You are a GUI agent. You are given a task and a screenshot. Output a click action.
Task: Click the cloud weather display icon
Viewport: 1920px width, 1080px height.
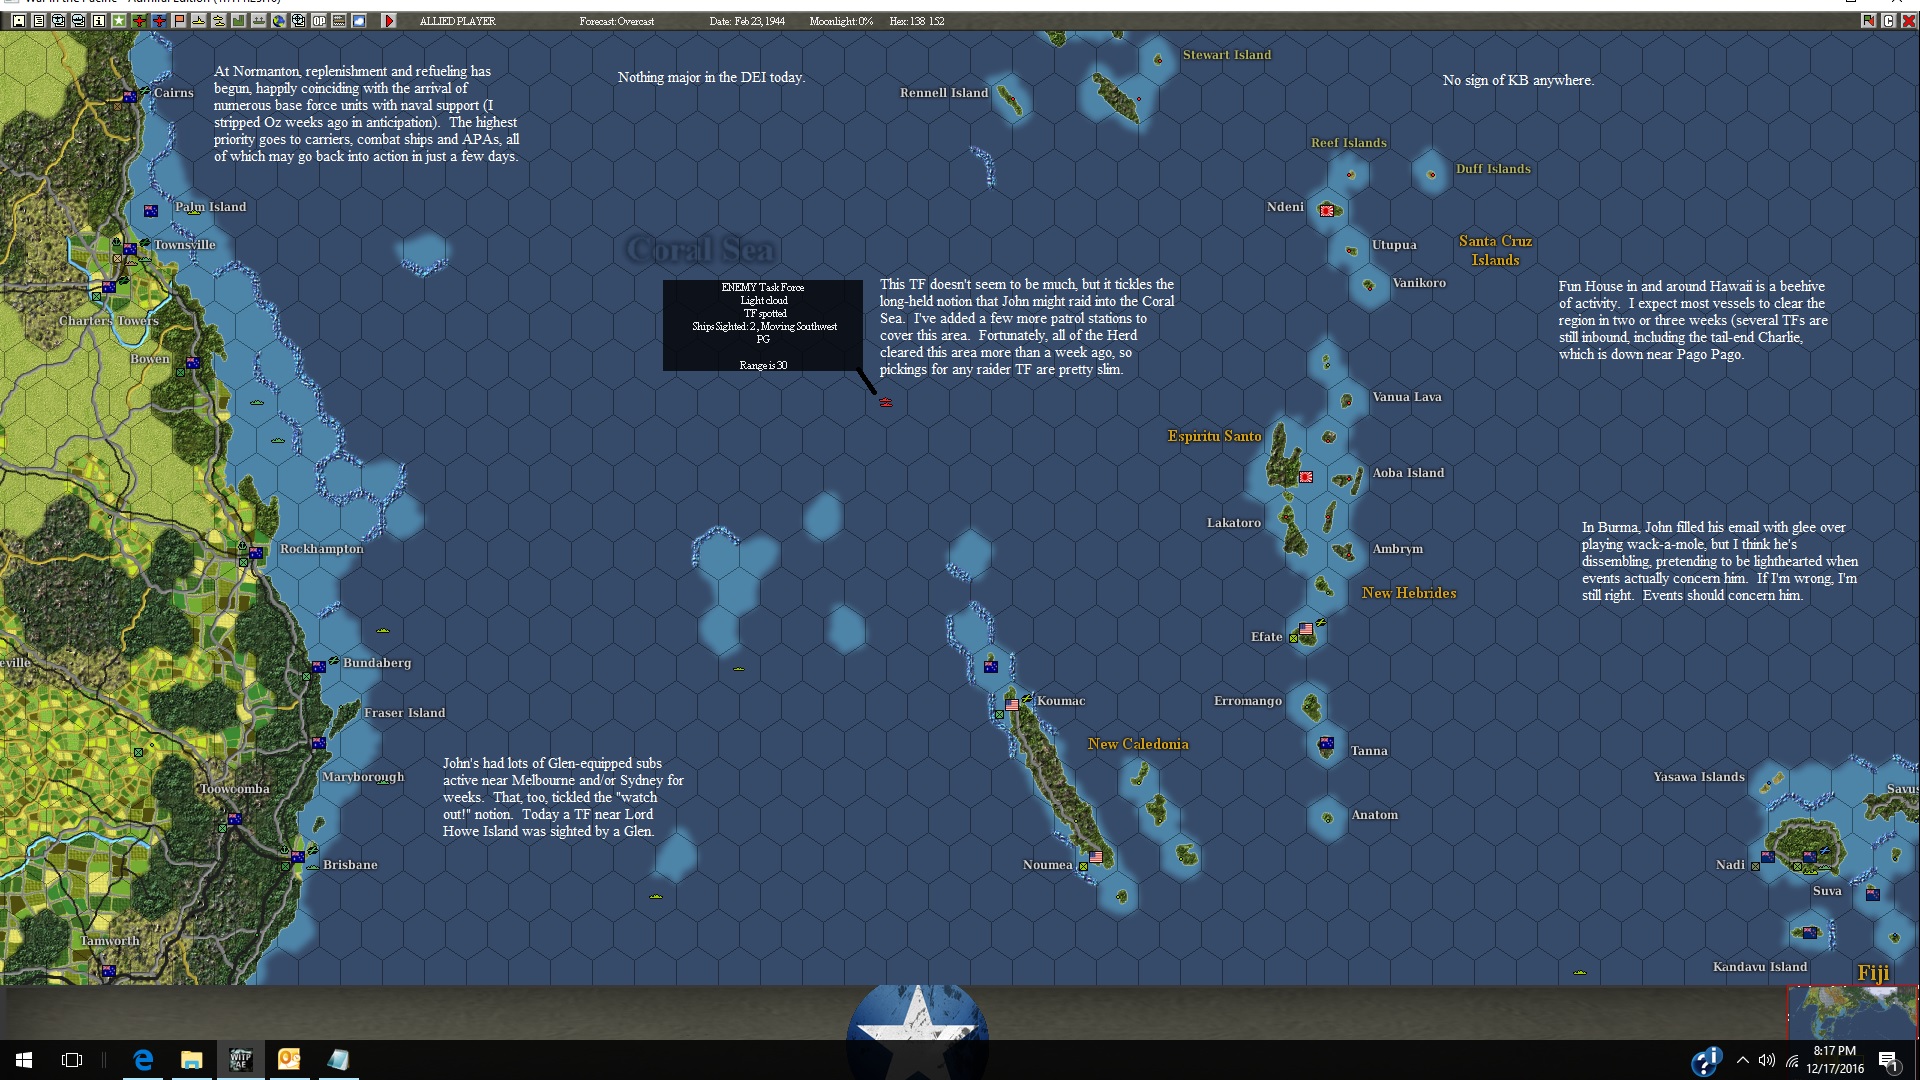point(358,21)
